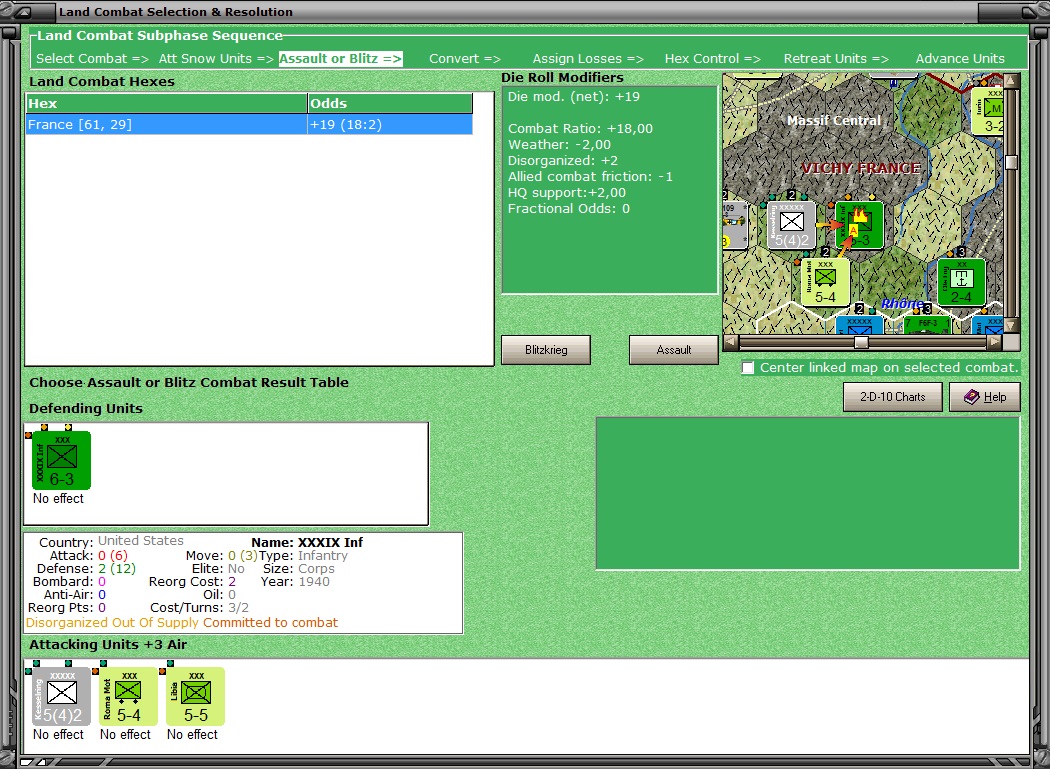Click the map scroll left arrow
This screenshot has width=1050, height=769.
pyautogui.click(x=731, y=342)
